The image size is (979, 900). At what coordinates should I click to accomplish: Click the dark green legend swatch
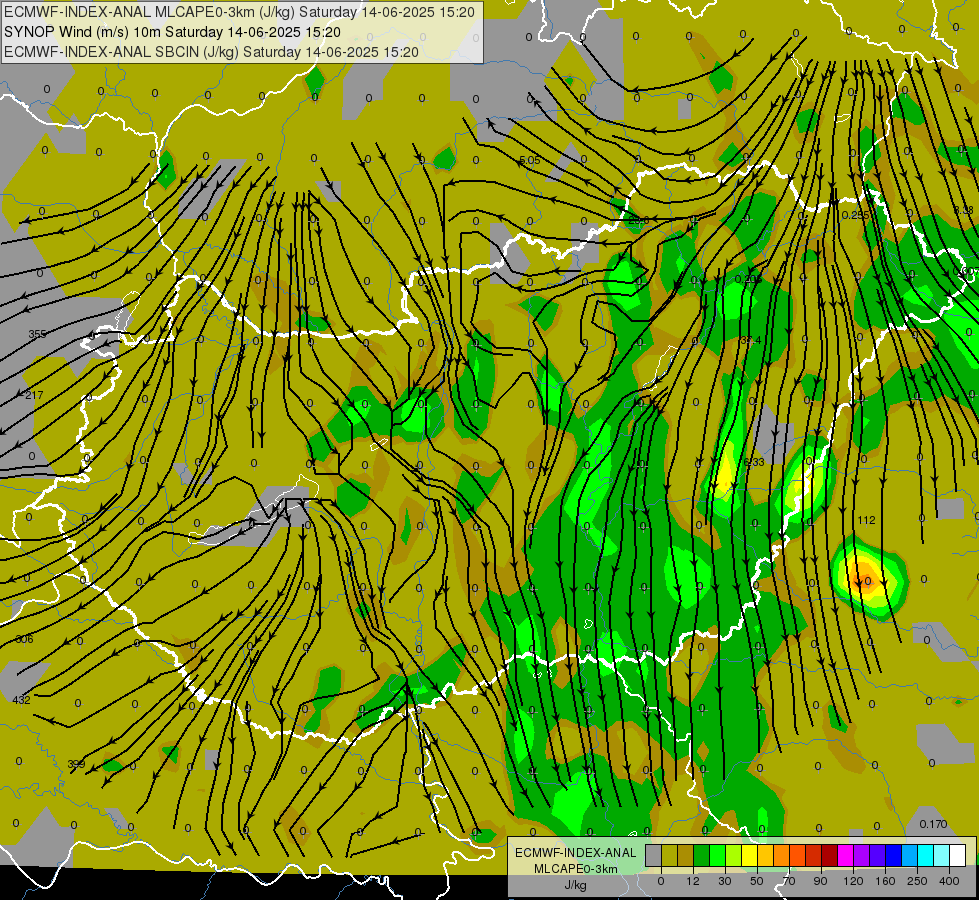point(702,855)
